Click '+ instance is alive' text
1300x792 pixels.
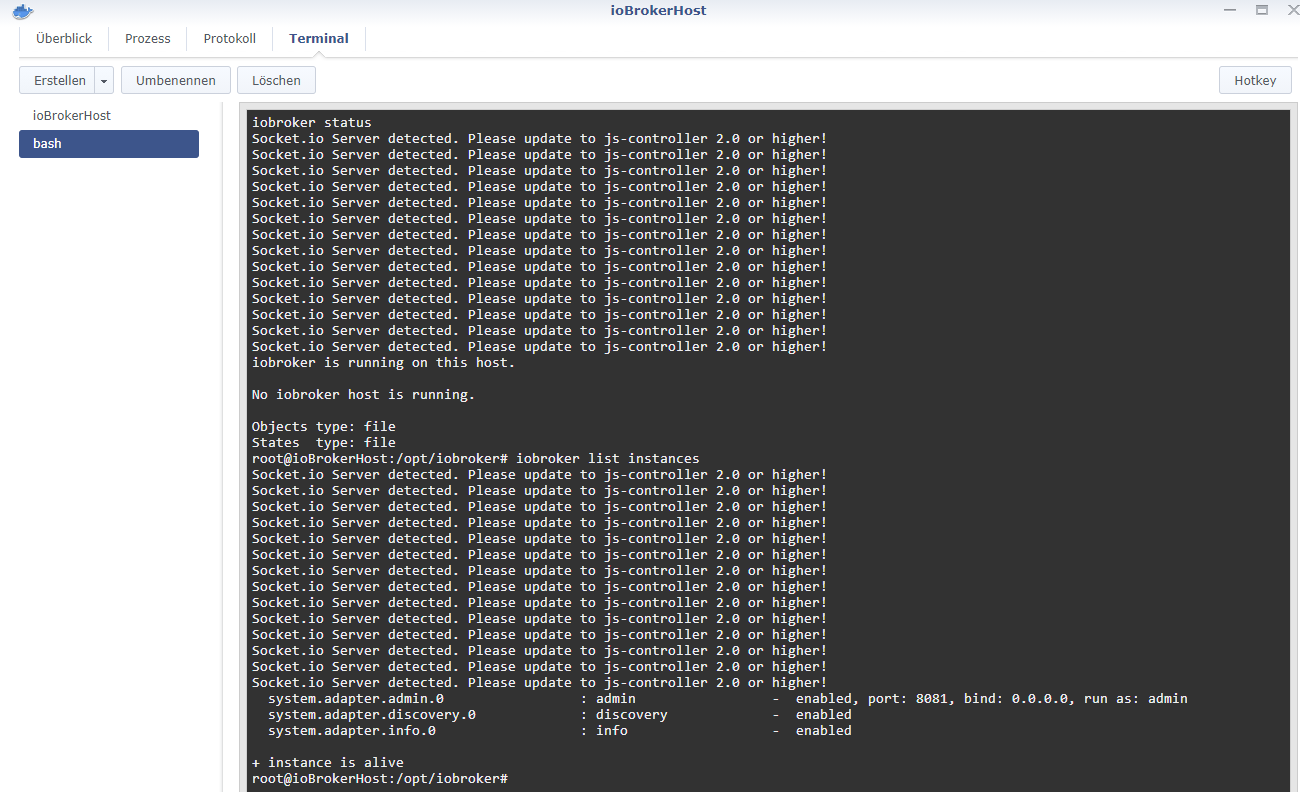click(327, 763)
